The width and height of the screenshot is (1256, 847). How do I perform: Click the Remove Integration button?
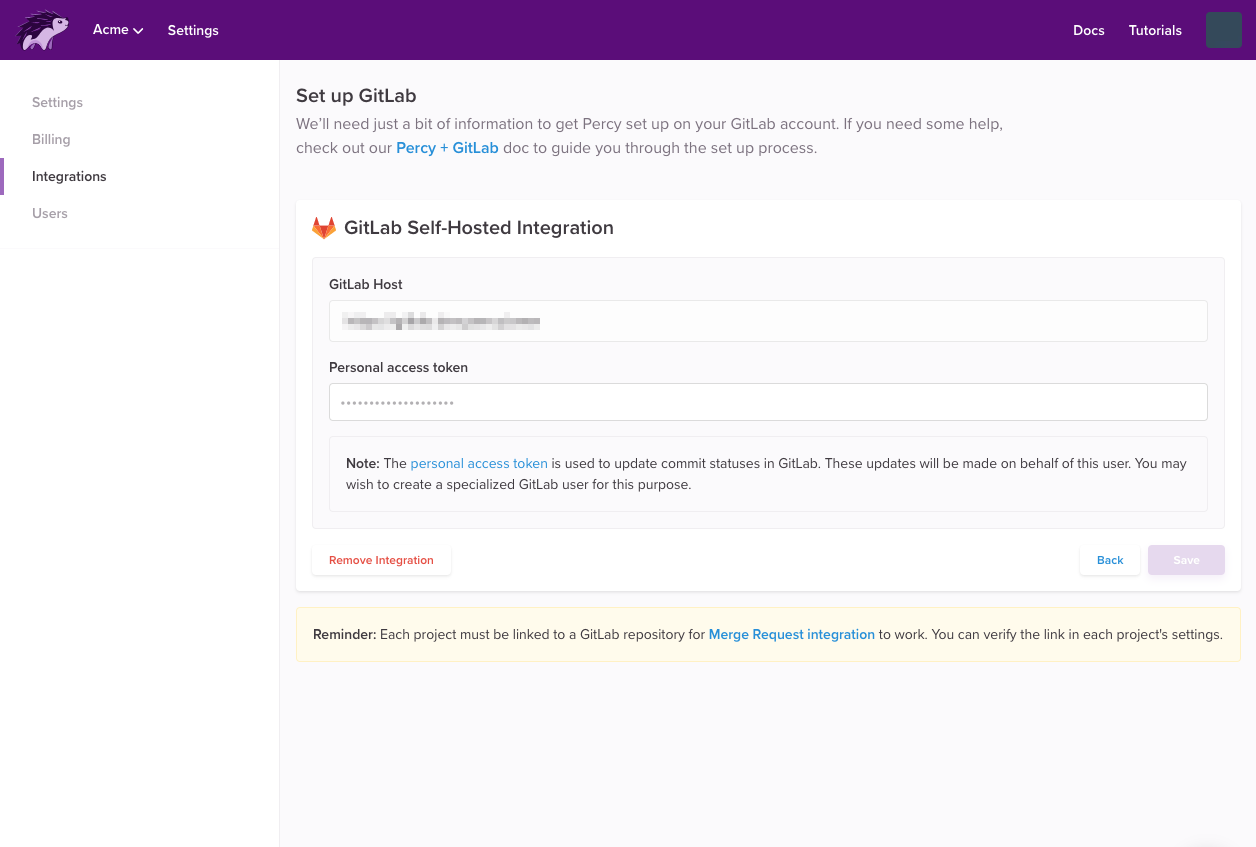tap(381, 560)
